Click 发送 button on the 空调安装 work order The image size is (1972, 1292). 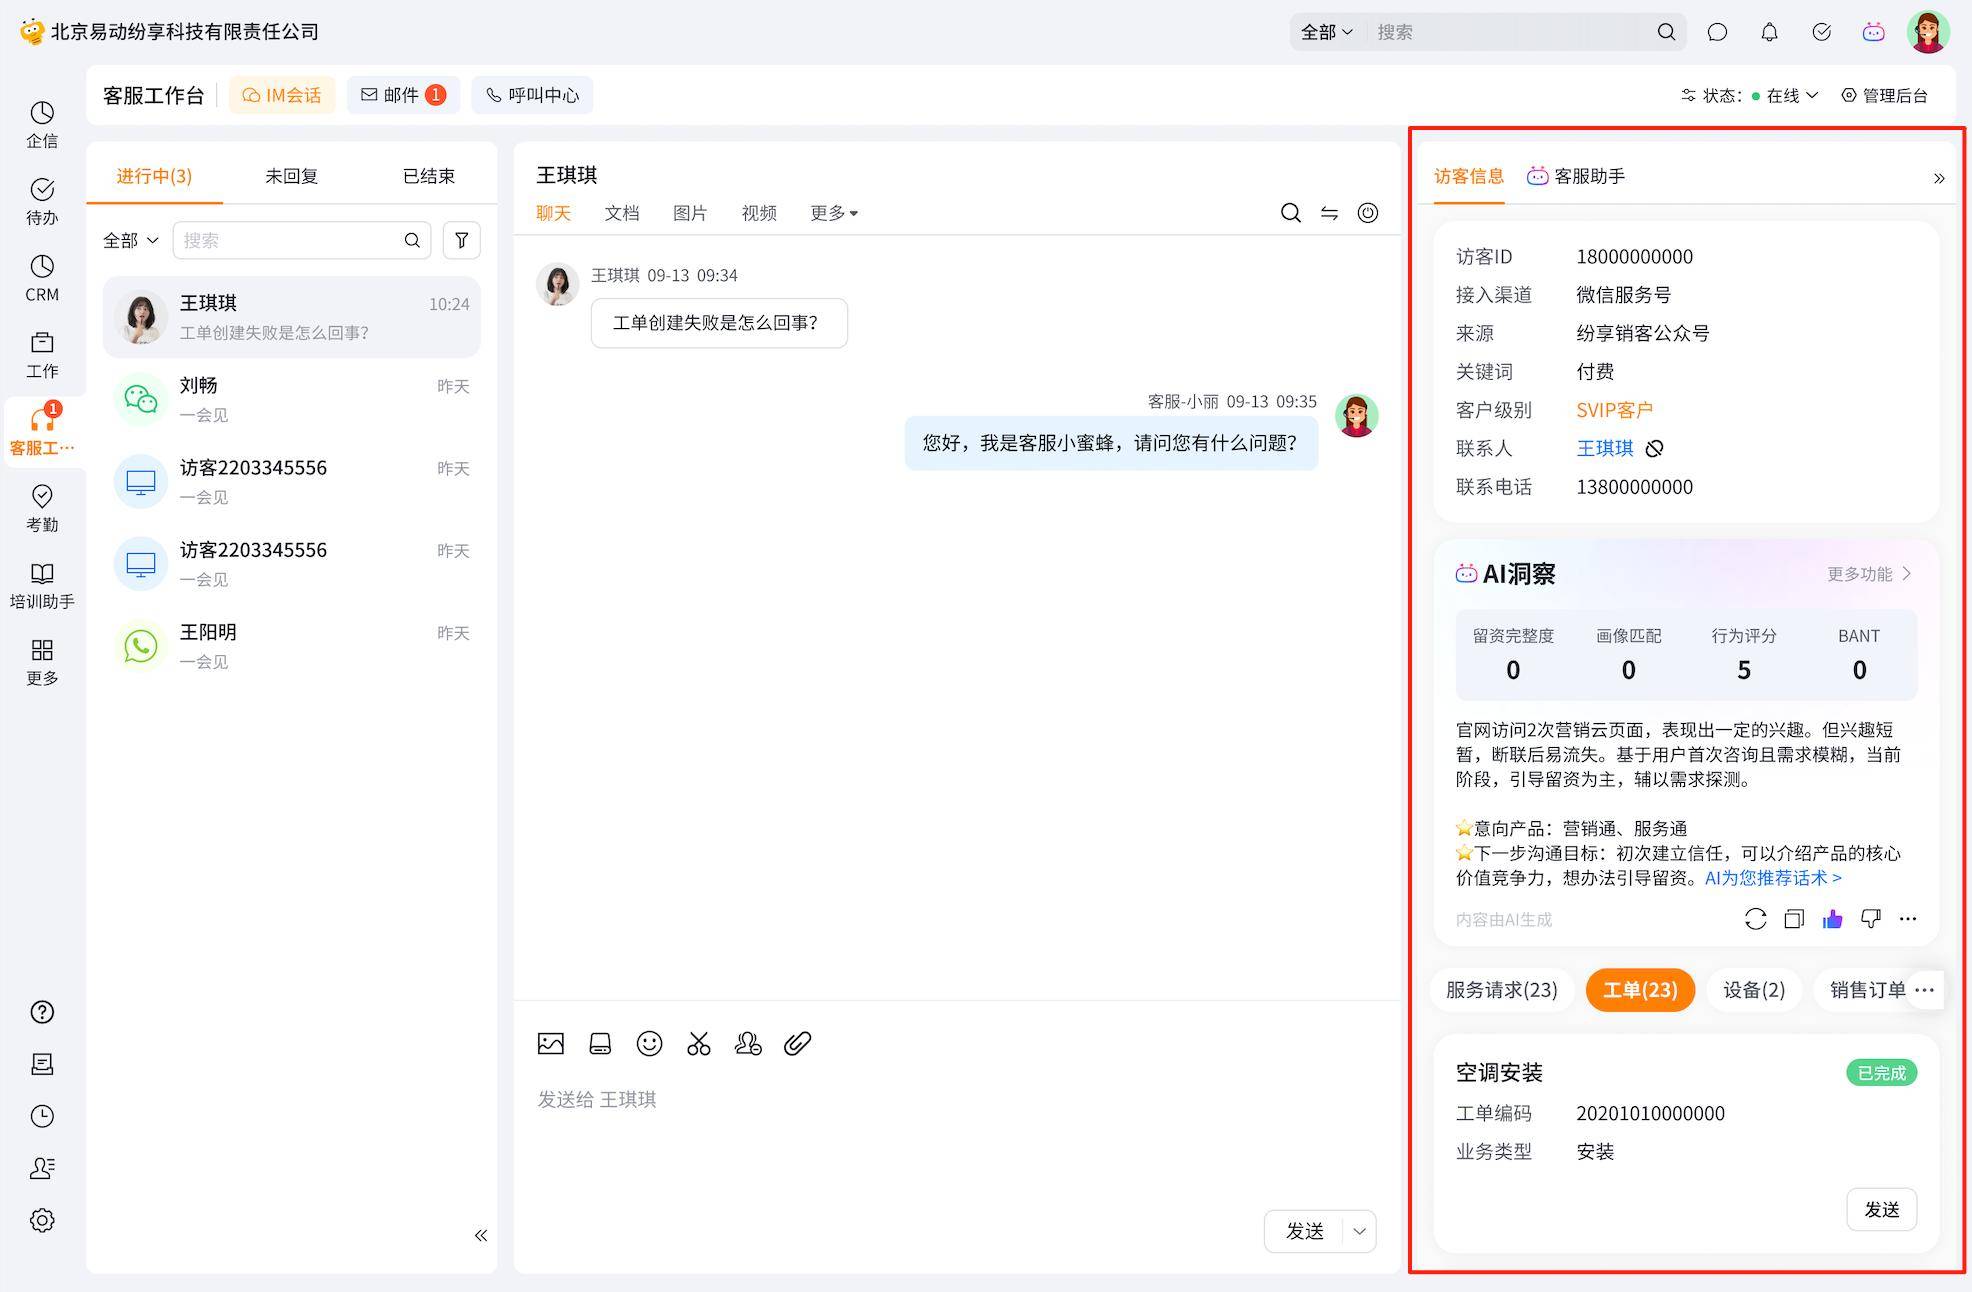pos(1881,1209)
